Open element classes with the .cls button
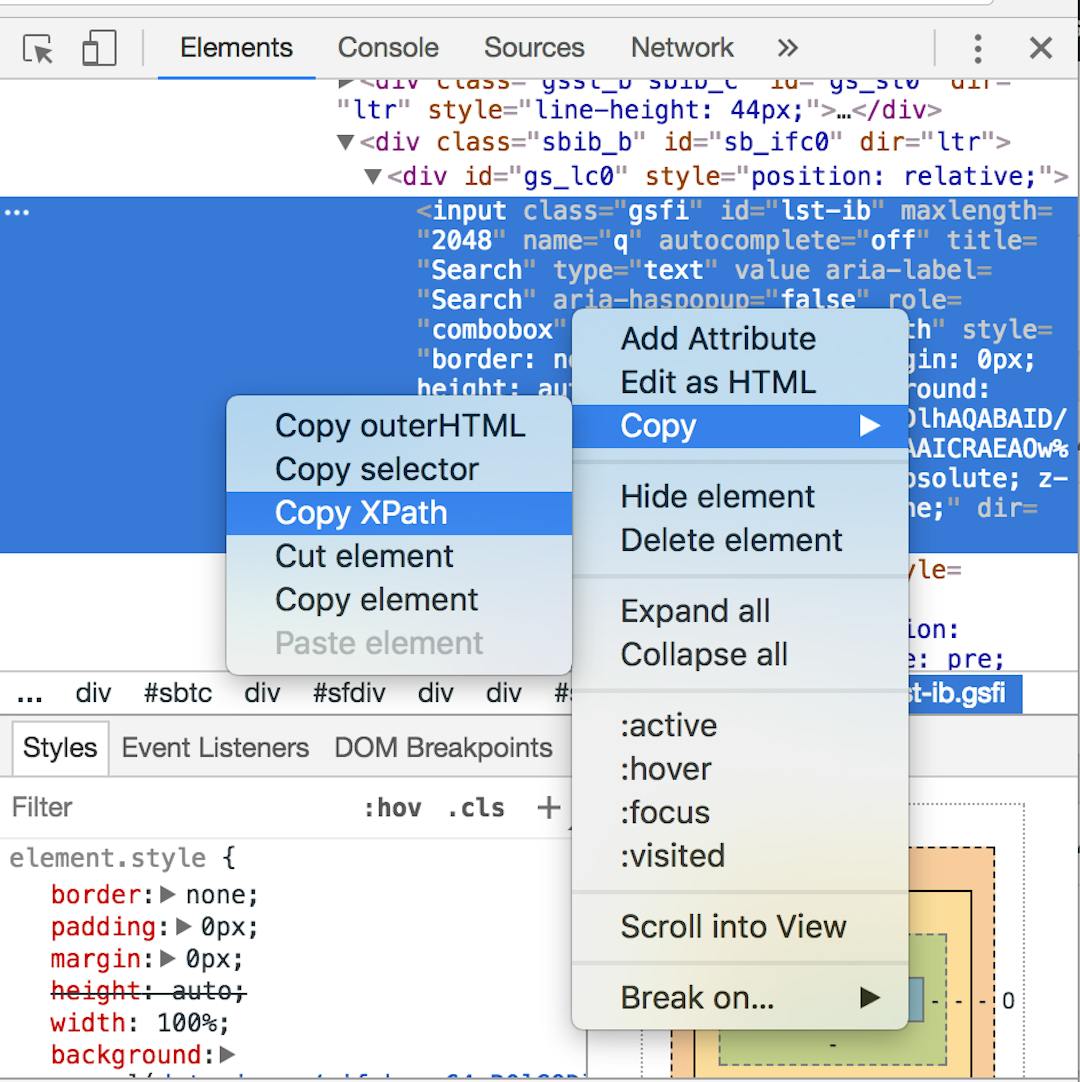The width and height of the screenshot is (1080, 1082). [x=475, y=808]
